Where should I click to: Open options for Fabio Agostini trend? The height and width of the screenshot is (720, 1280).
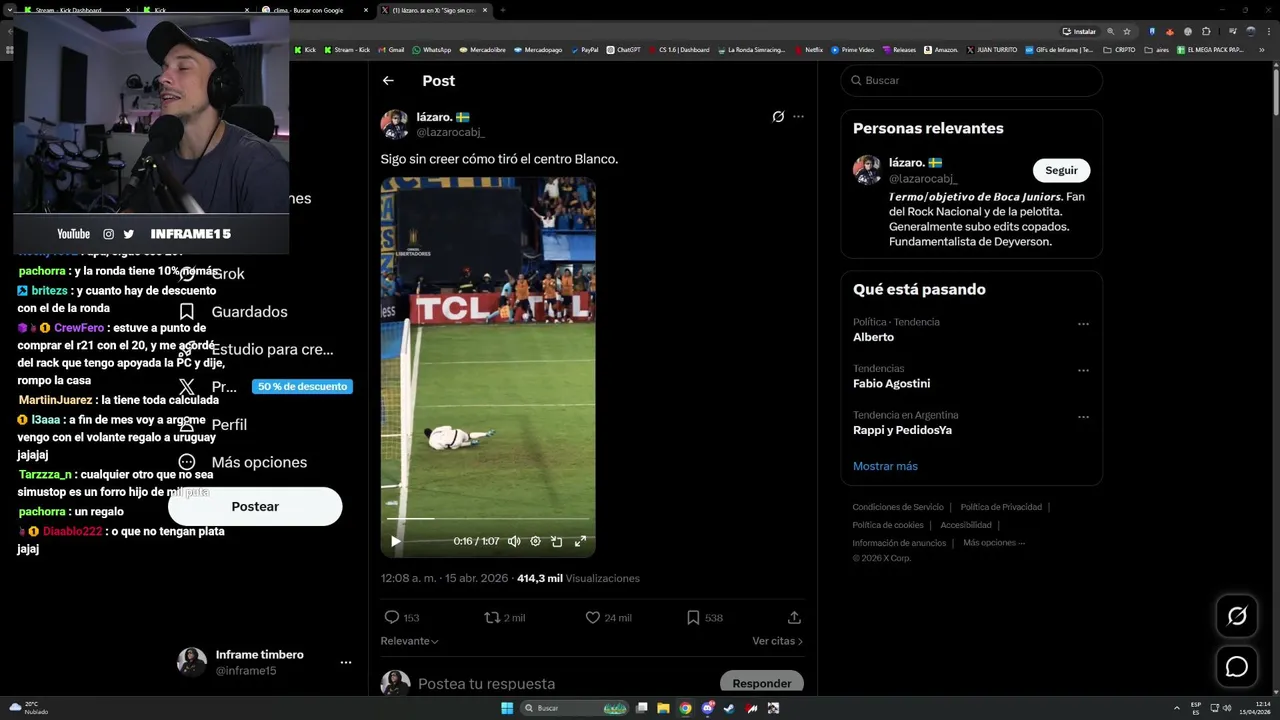(x=1083, y=370)
